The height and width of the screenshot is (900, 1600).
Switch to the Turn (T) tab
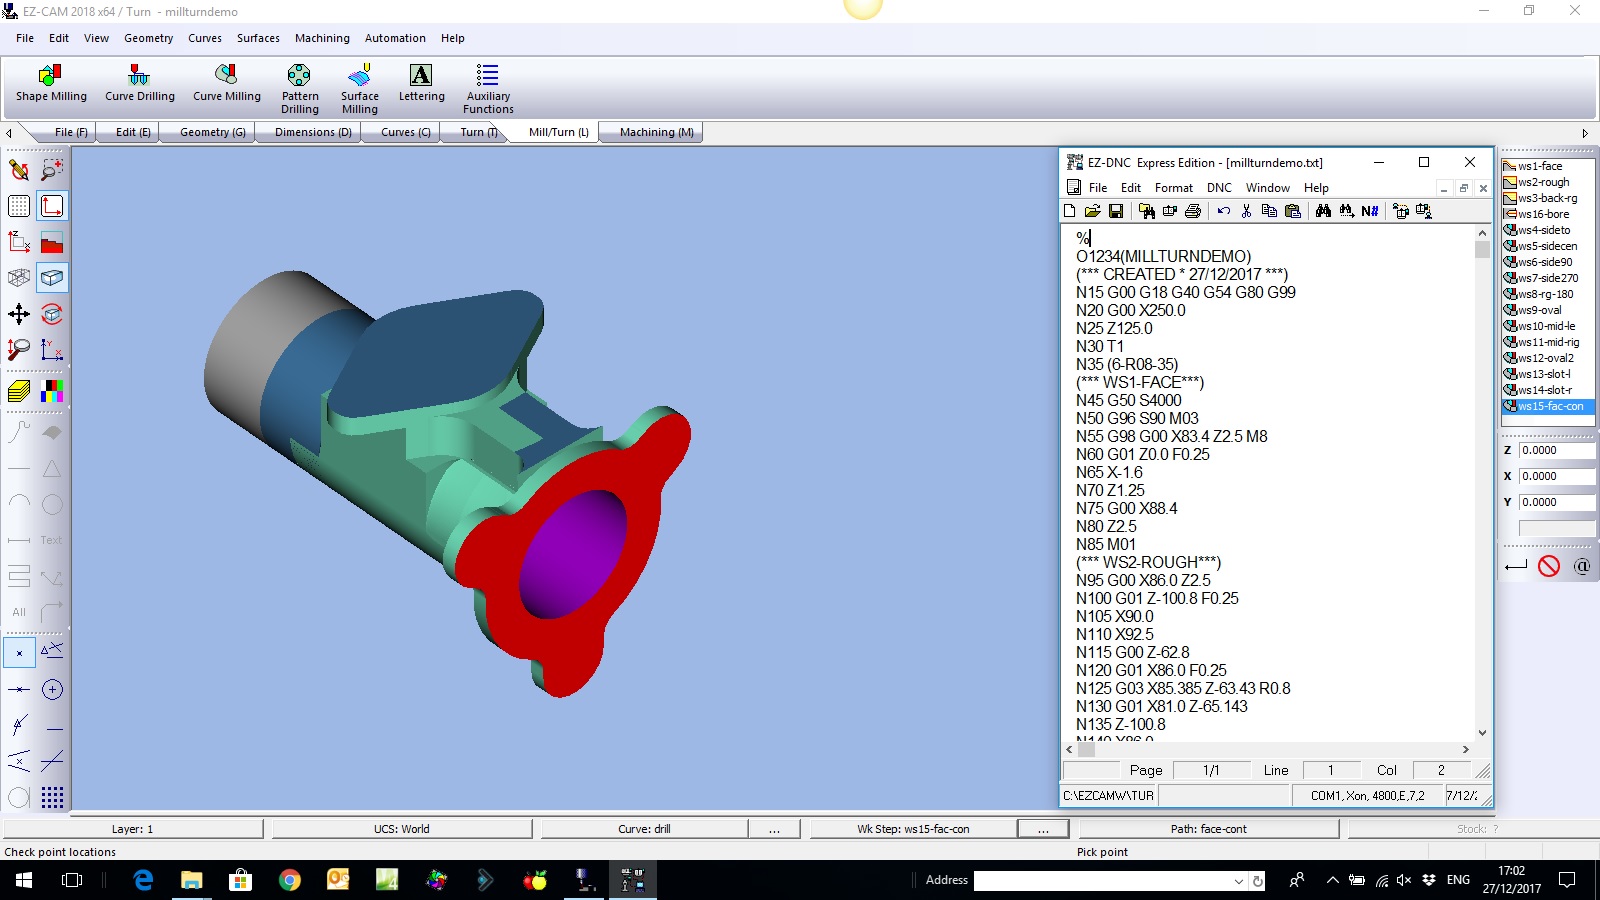(x=478, y=132)
